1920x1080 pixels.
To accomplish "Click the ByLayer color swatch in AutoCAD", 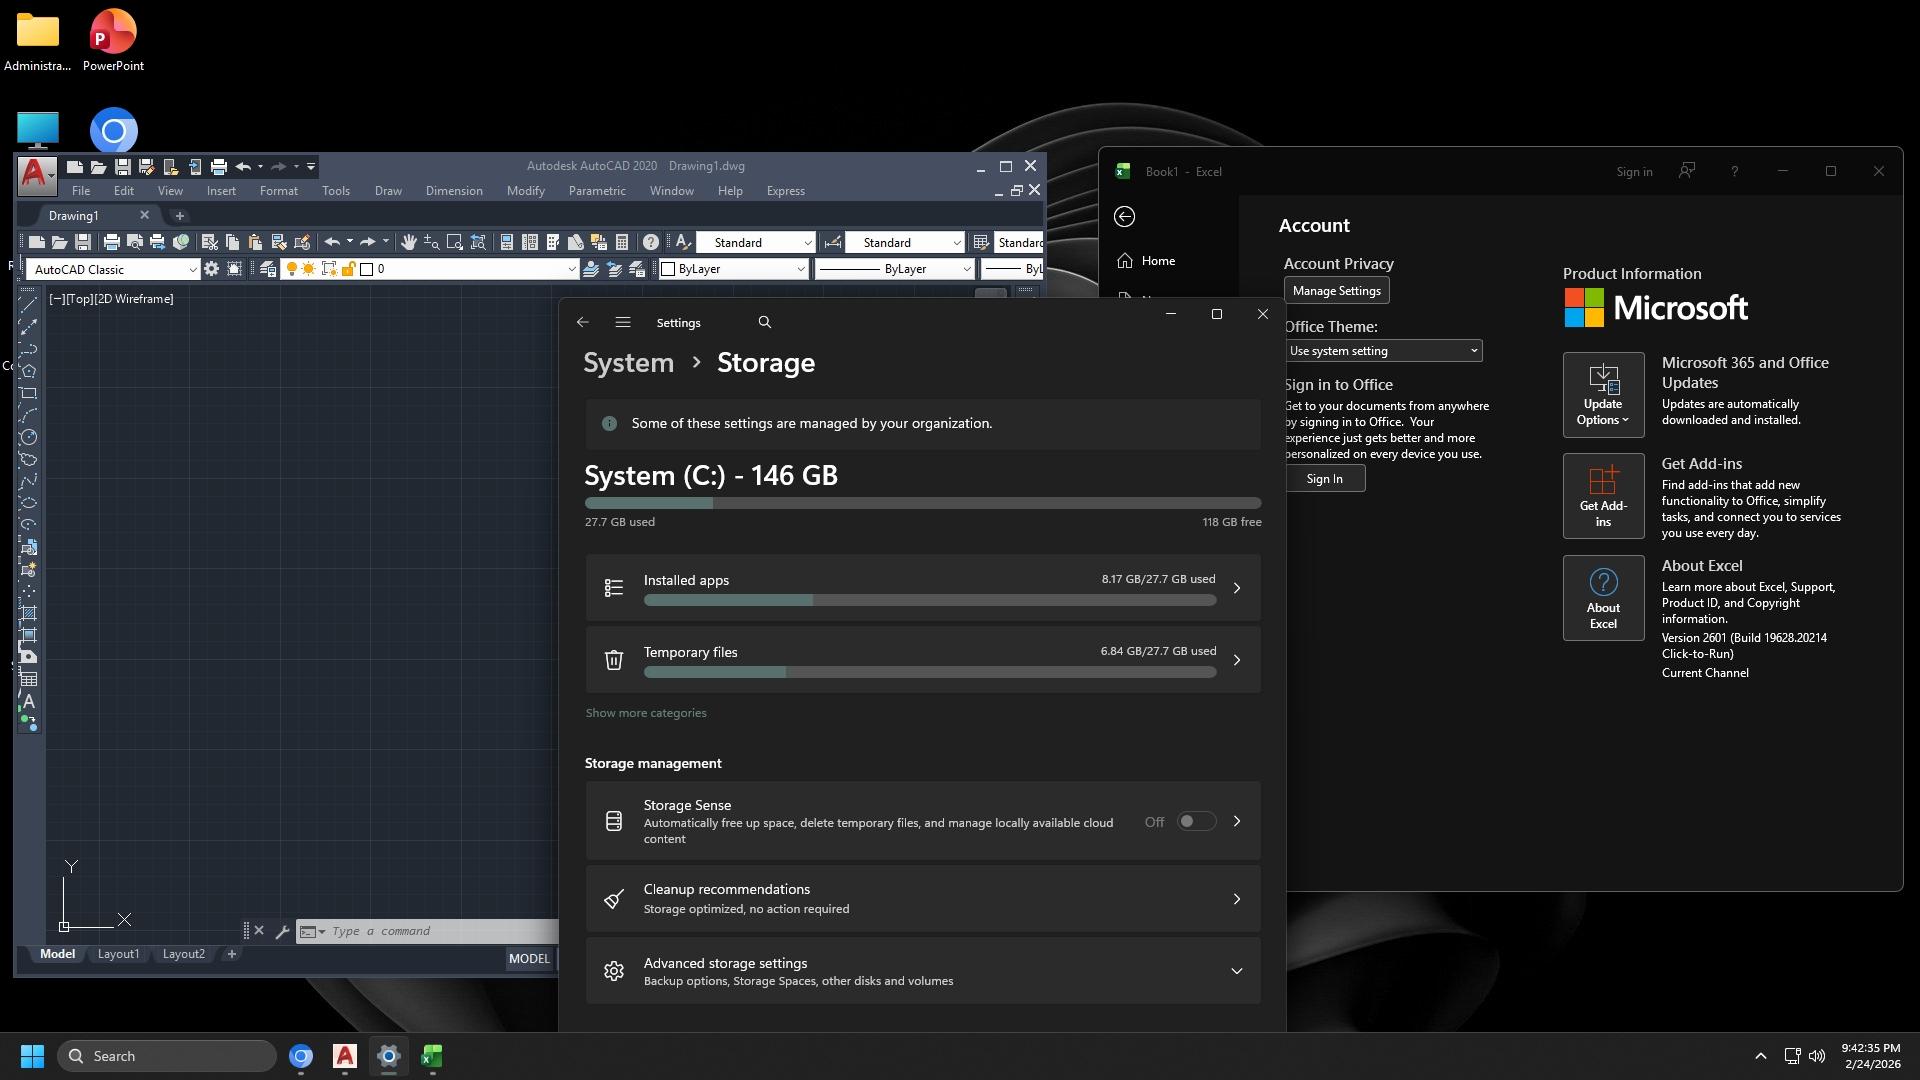I will 668,269.
